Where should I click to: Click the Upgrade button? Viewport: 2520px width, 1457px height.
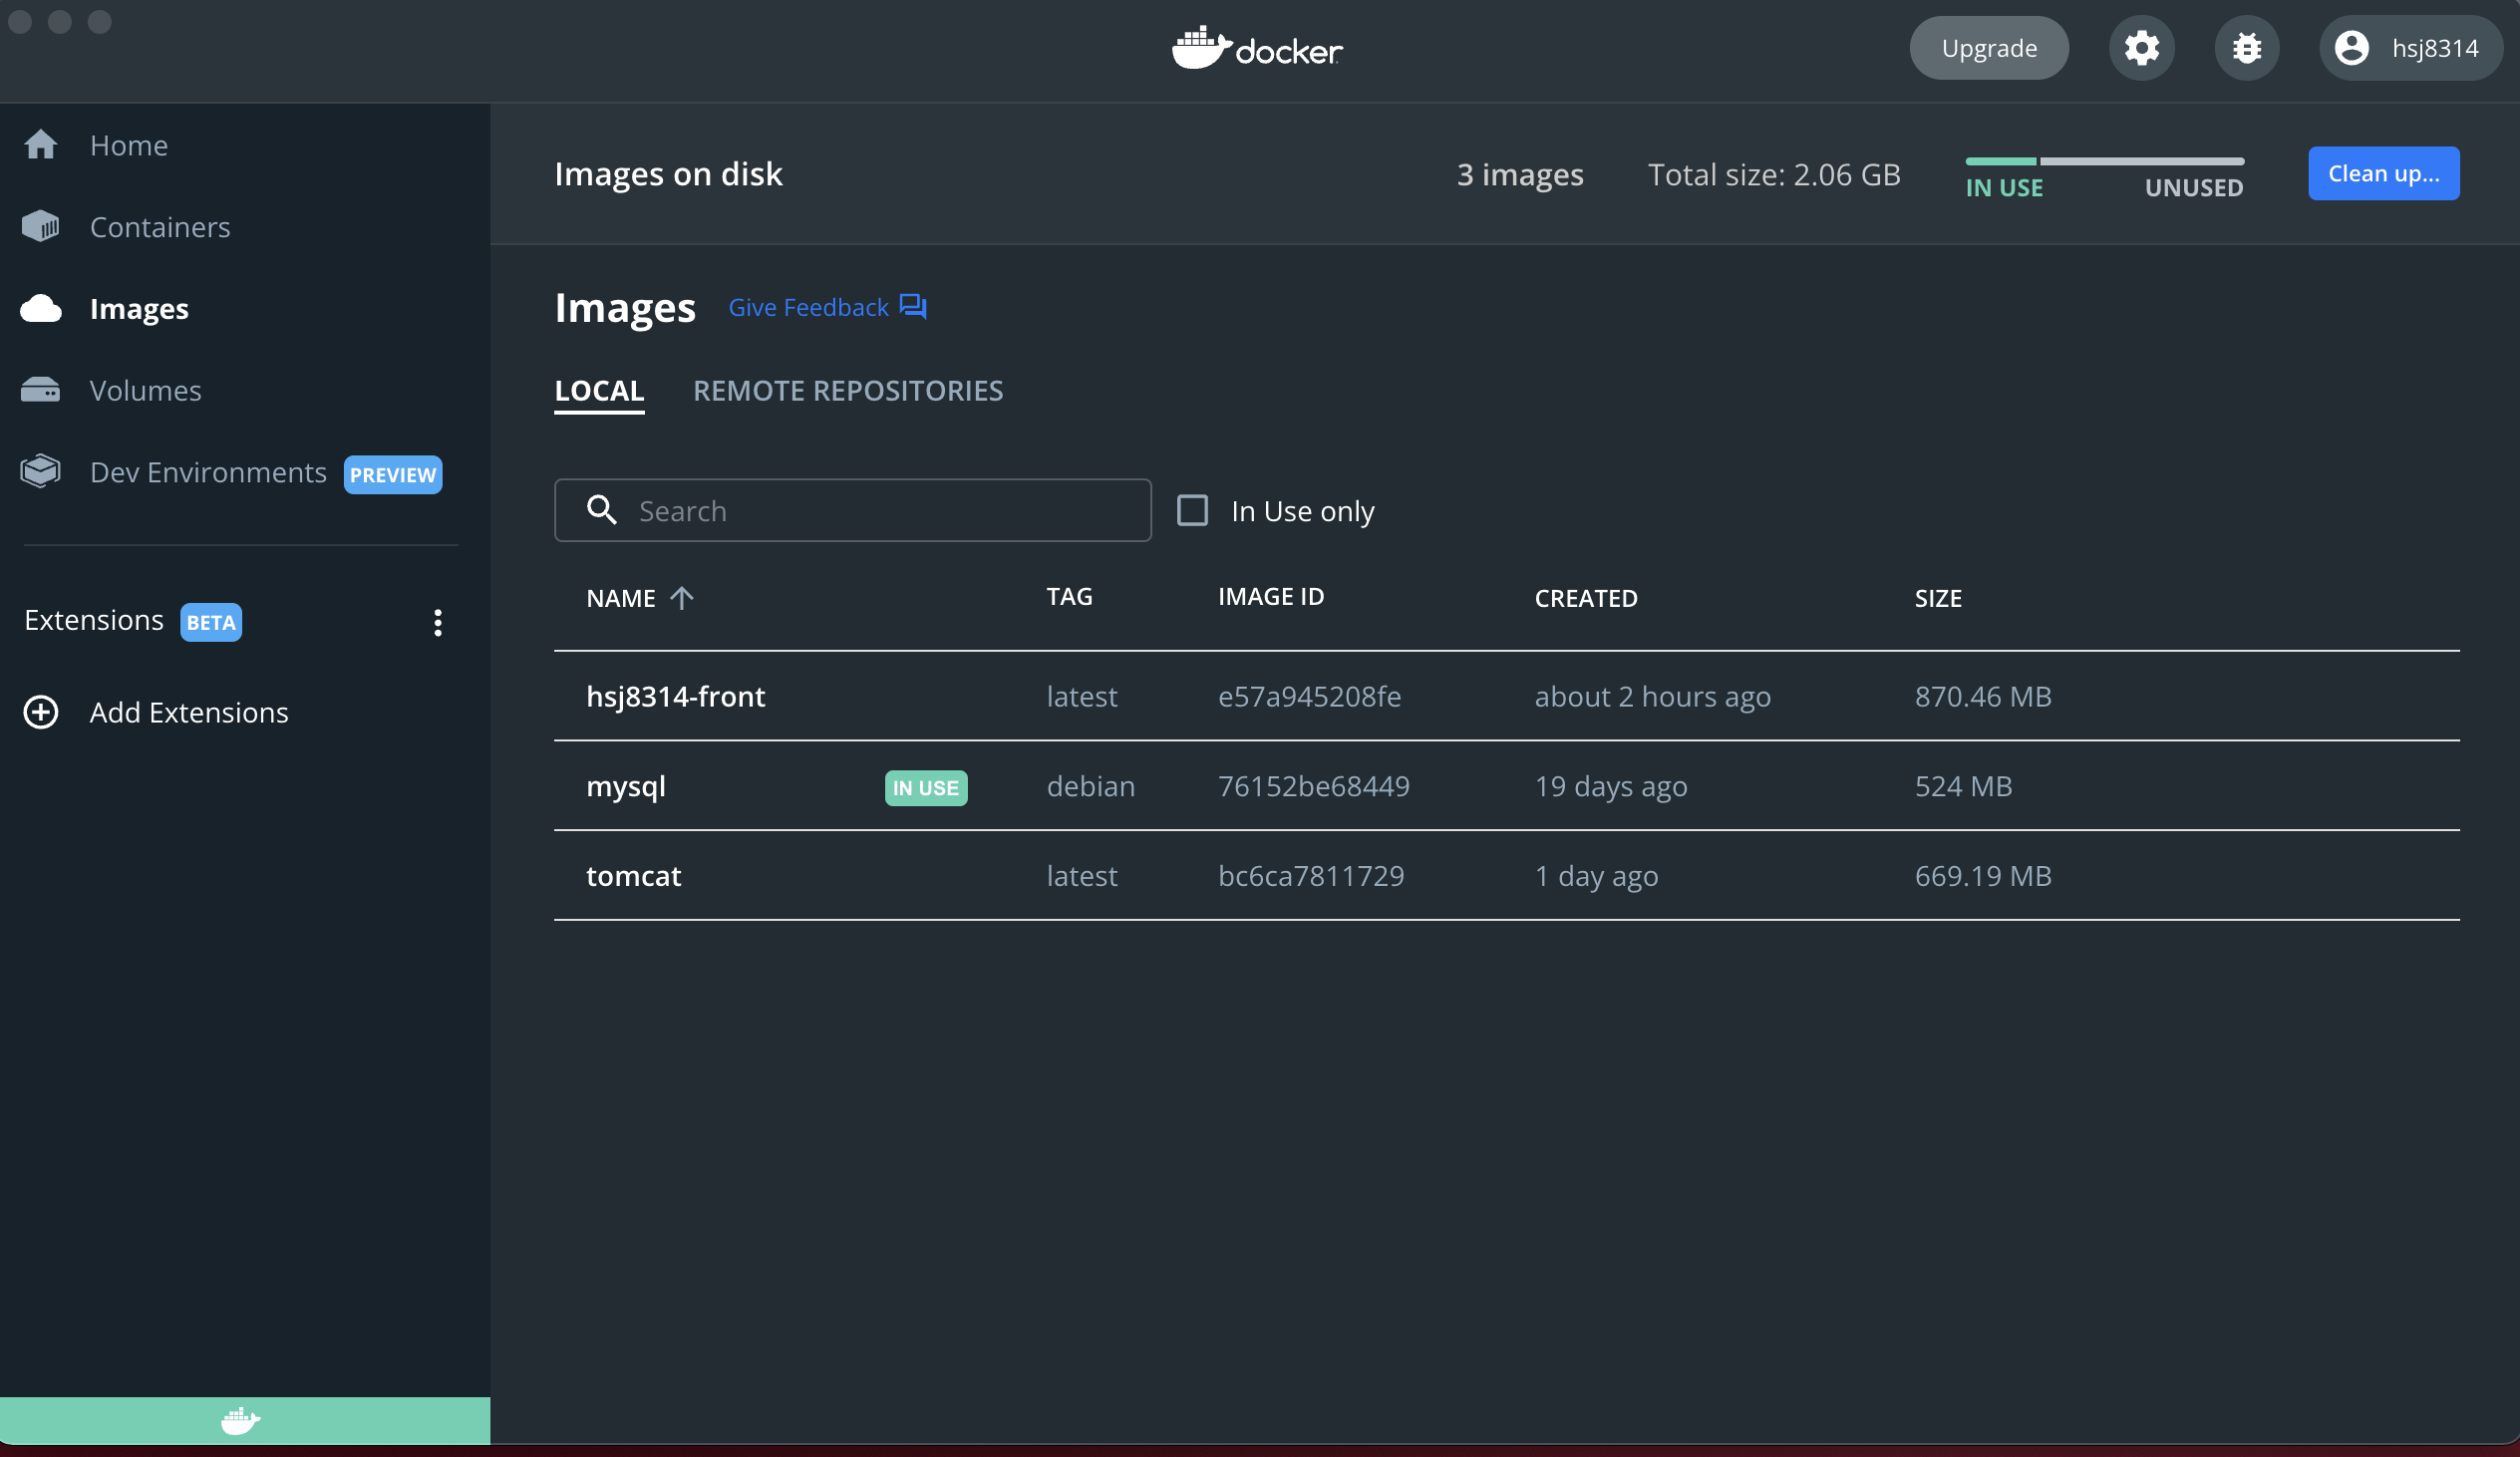[x=1988, y=48]
